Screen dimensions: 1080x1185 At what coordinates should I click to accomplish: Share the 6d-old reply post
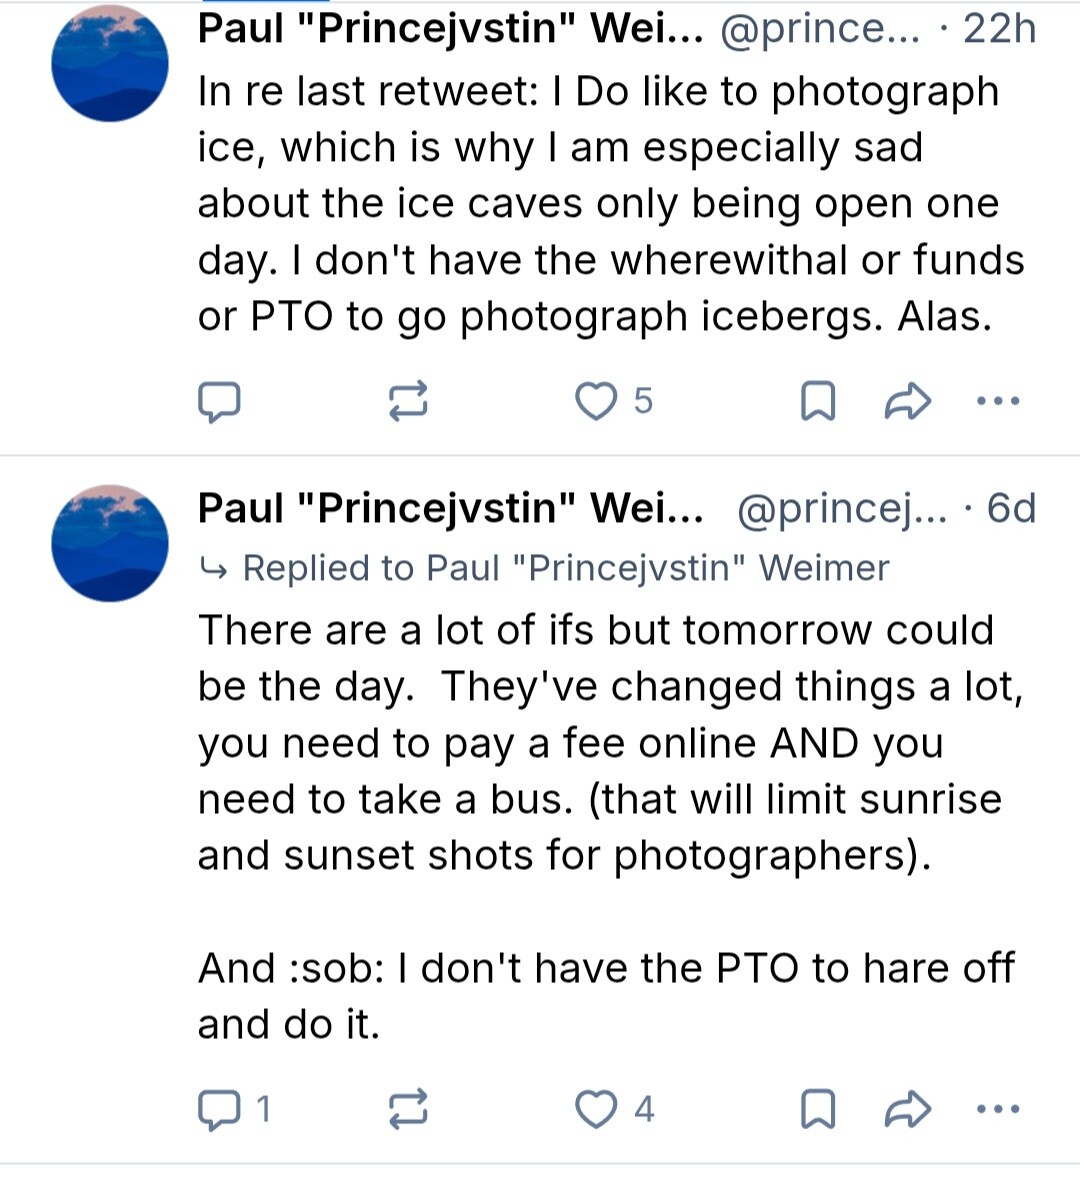[x=908, y=1110]
